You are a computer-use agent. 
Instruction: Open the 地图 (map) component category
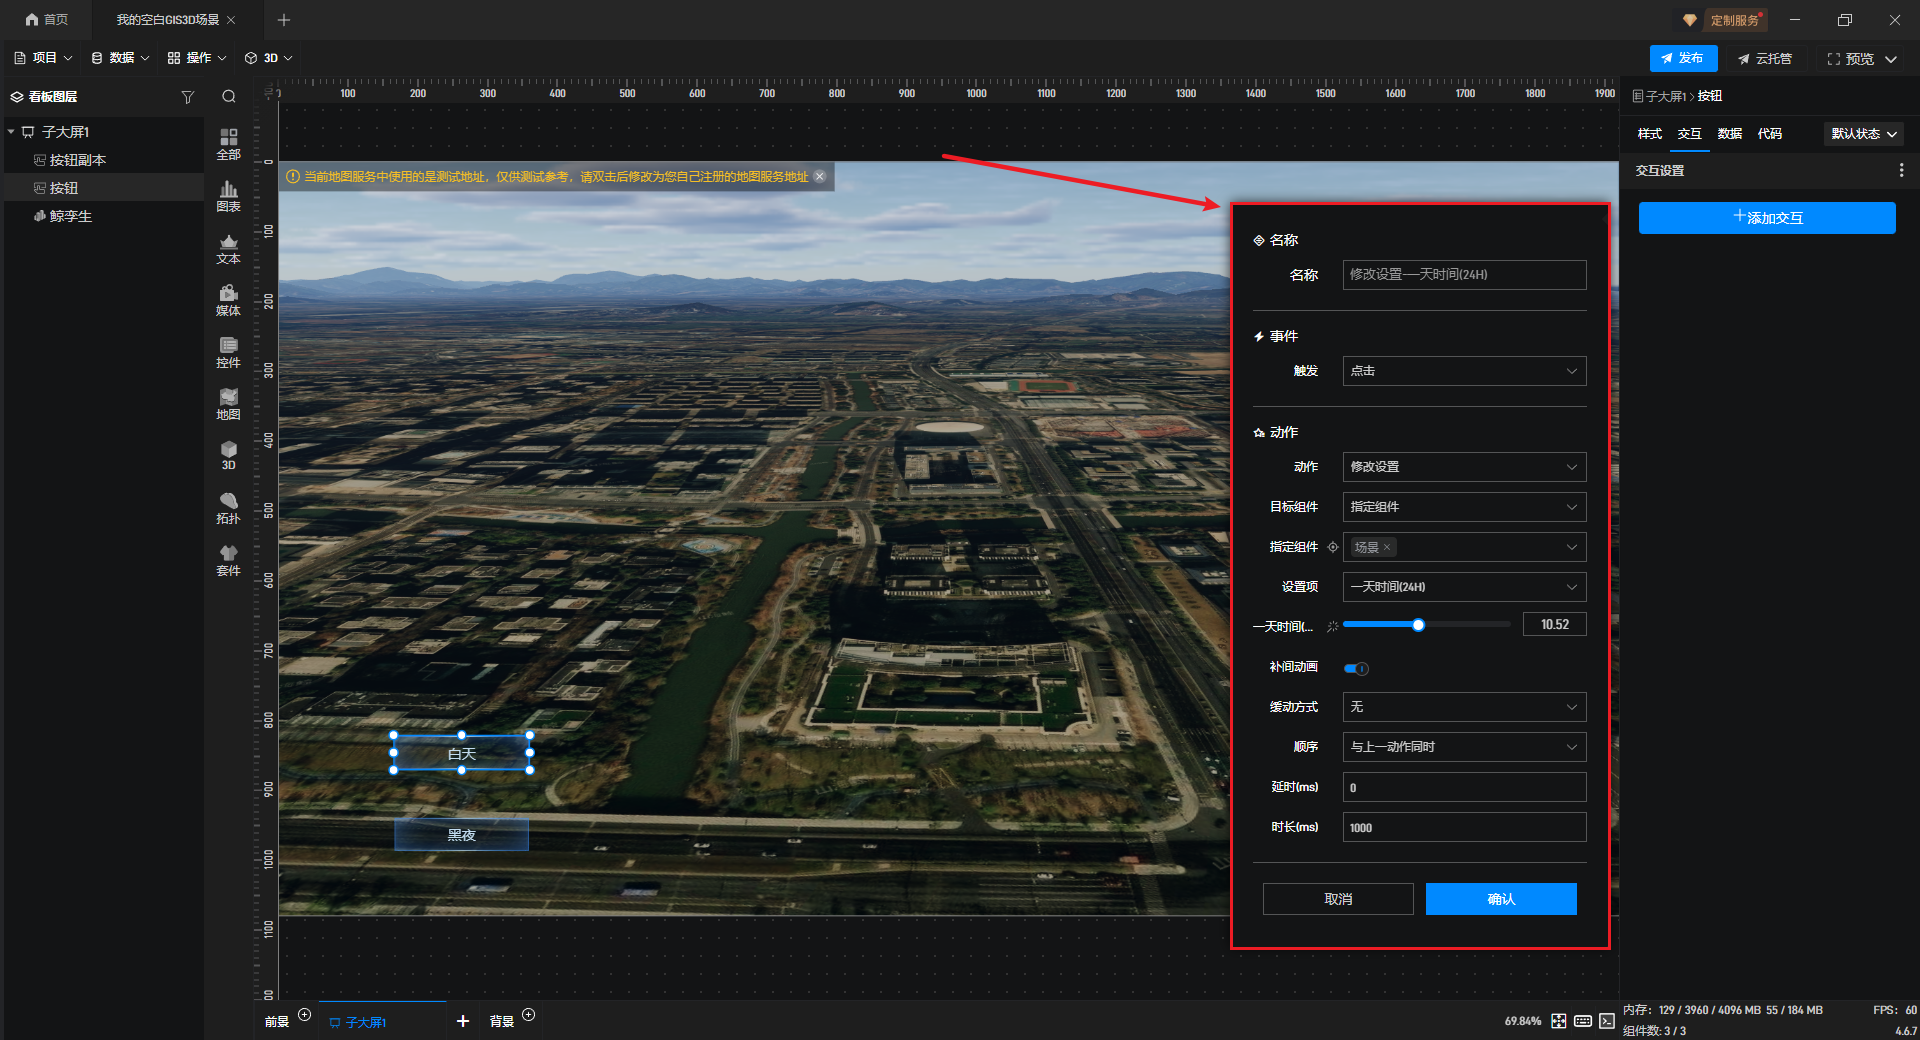(228, 403)
